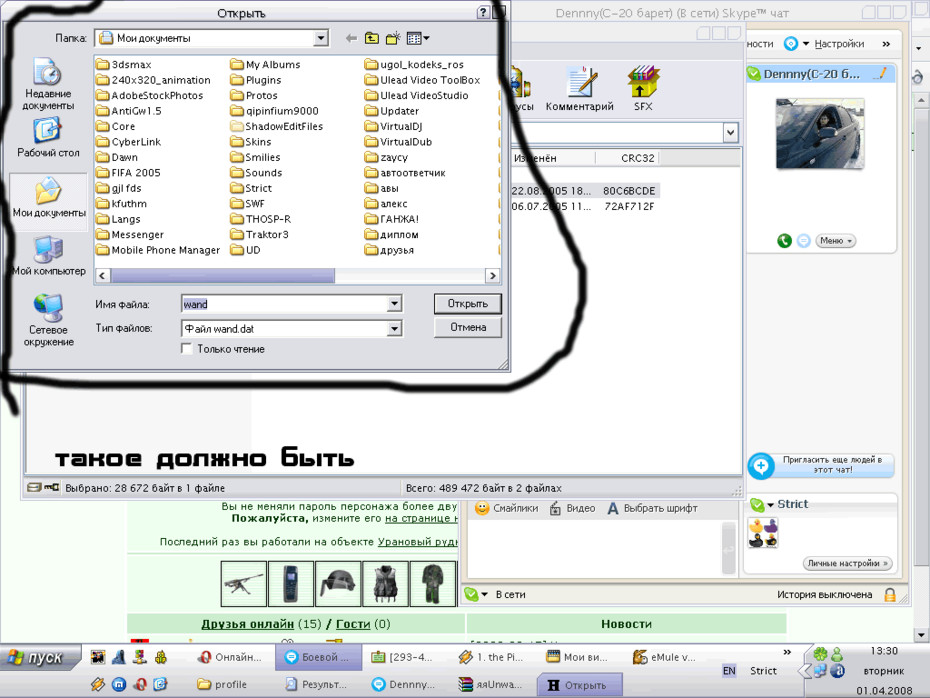Viewport: 930px width, 698px height.
Task: Select file row with CRC 72AF712F
Action: point(584,206)
